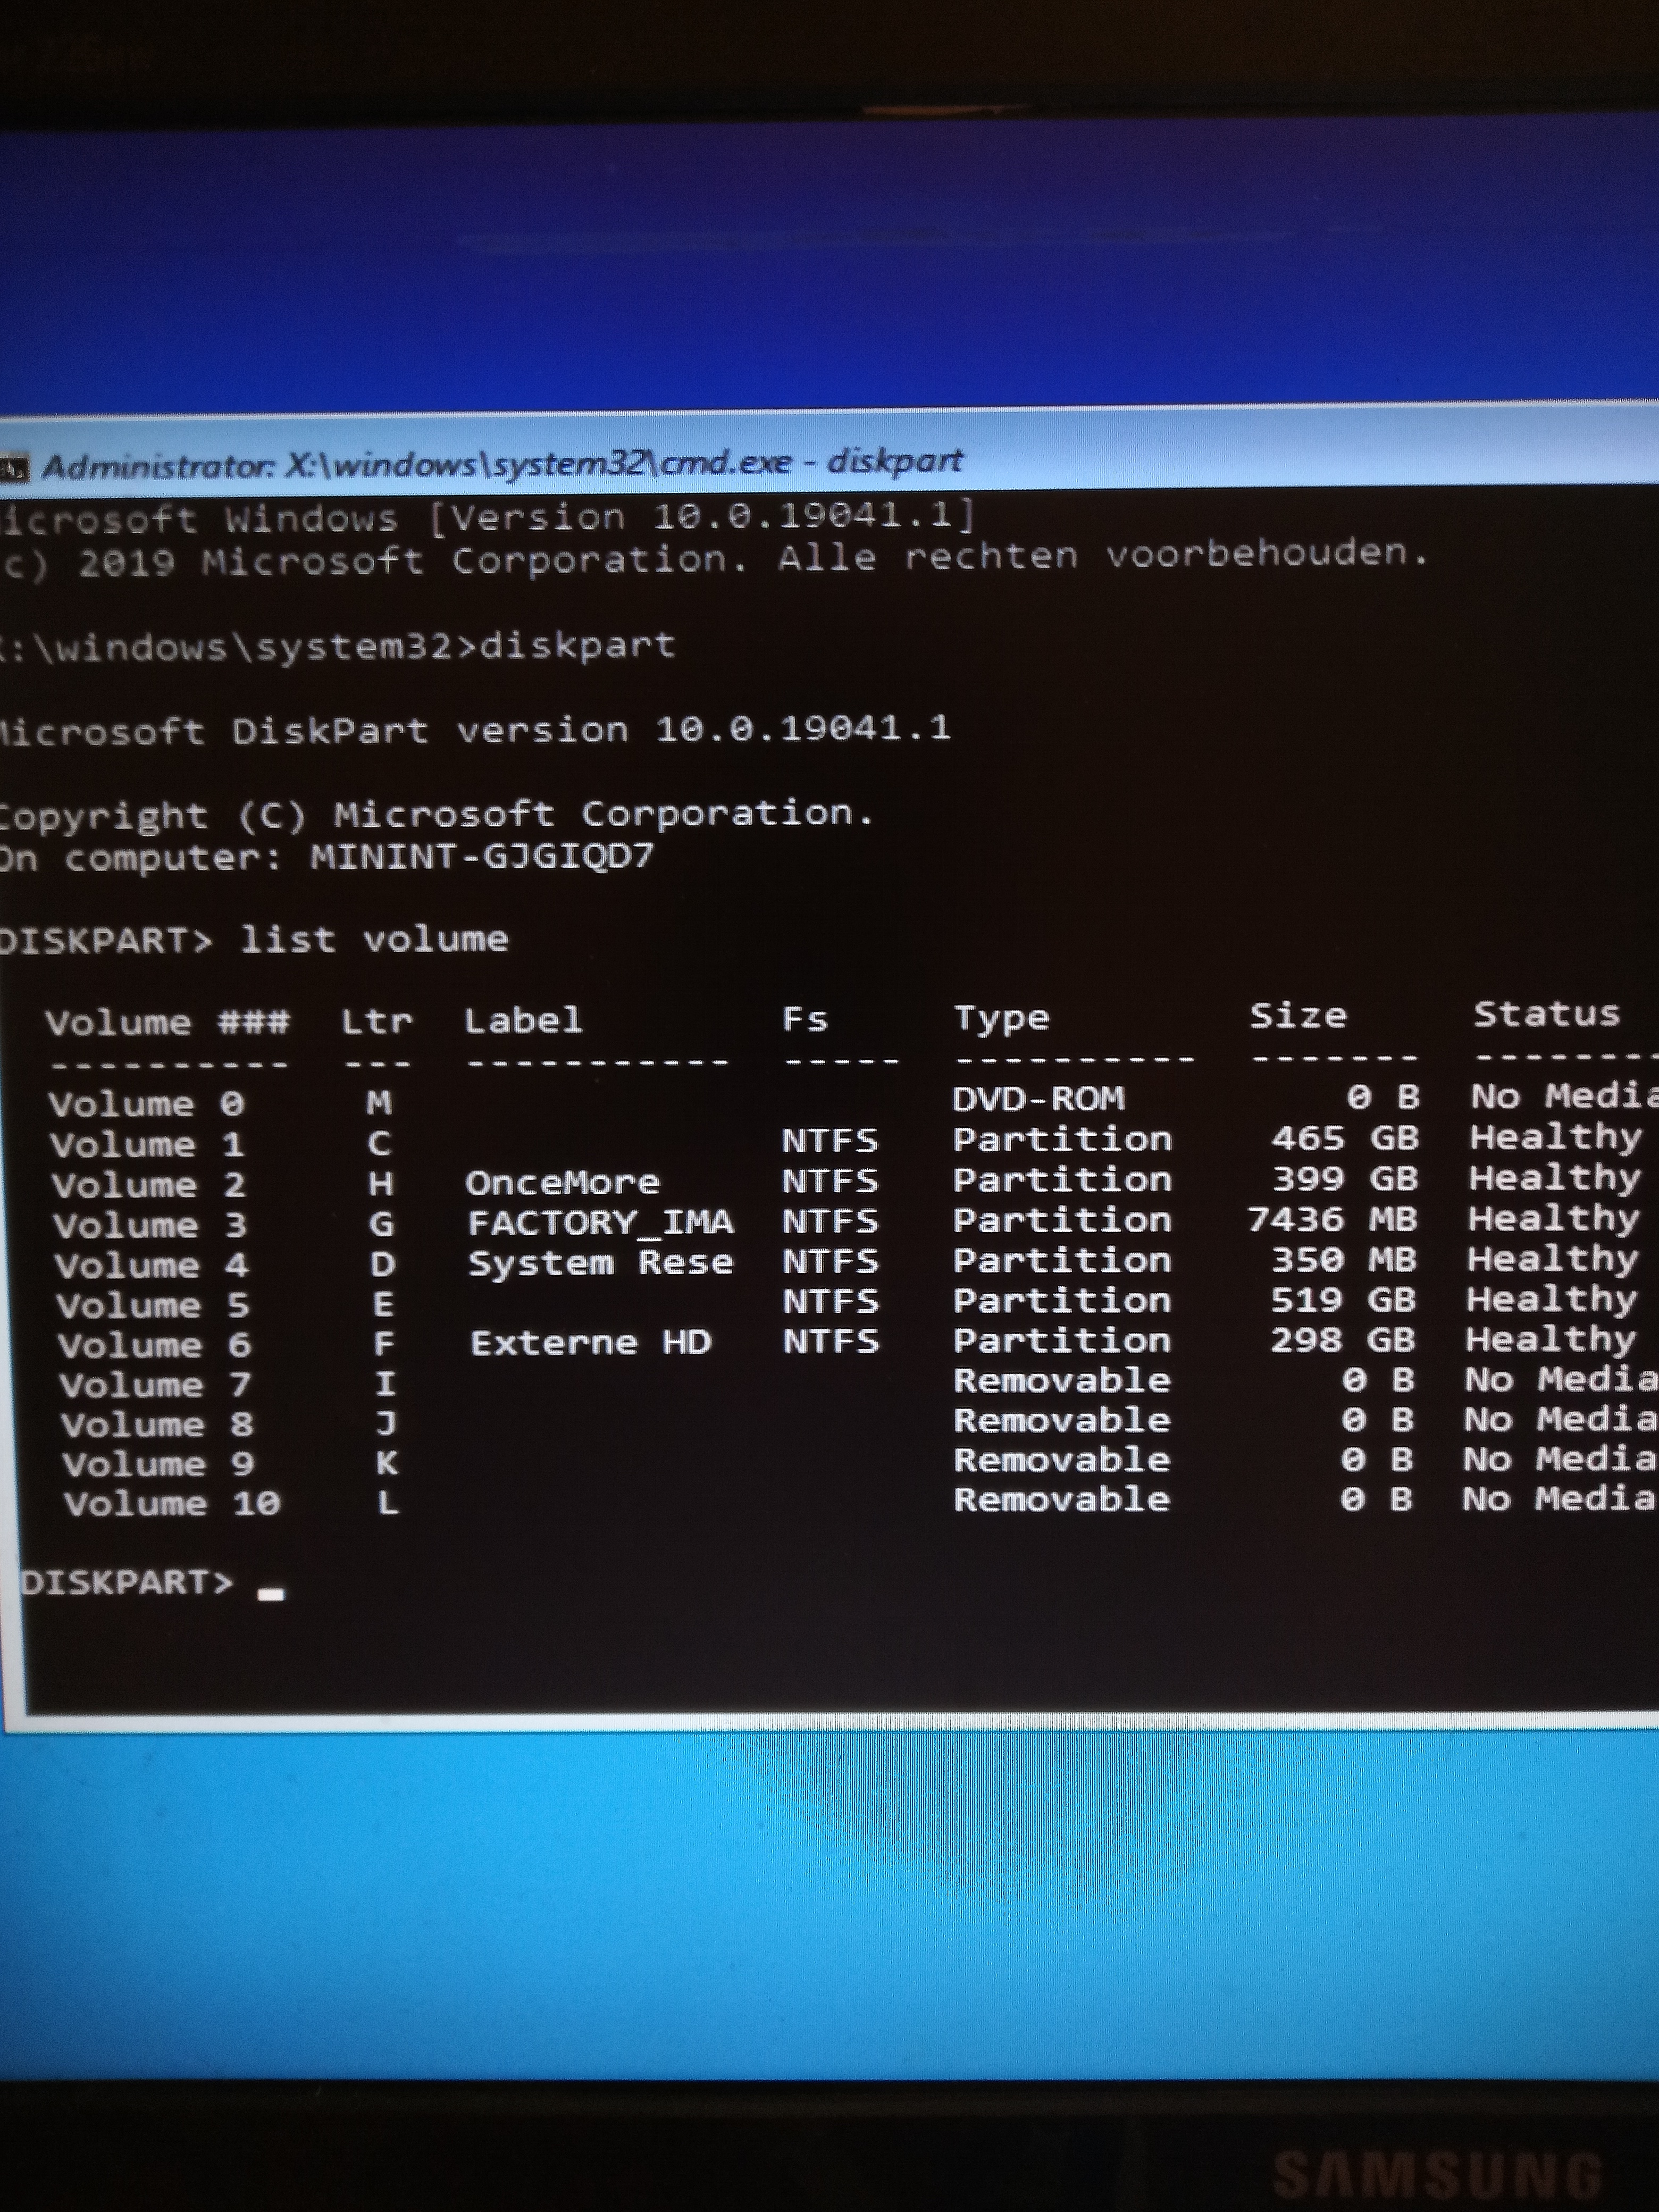Click the 'Volume 5' row label
Image resolution: width=1659 pixels, height=2212 pixels.
153,1305
